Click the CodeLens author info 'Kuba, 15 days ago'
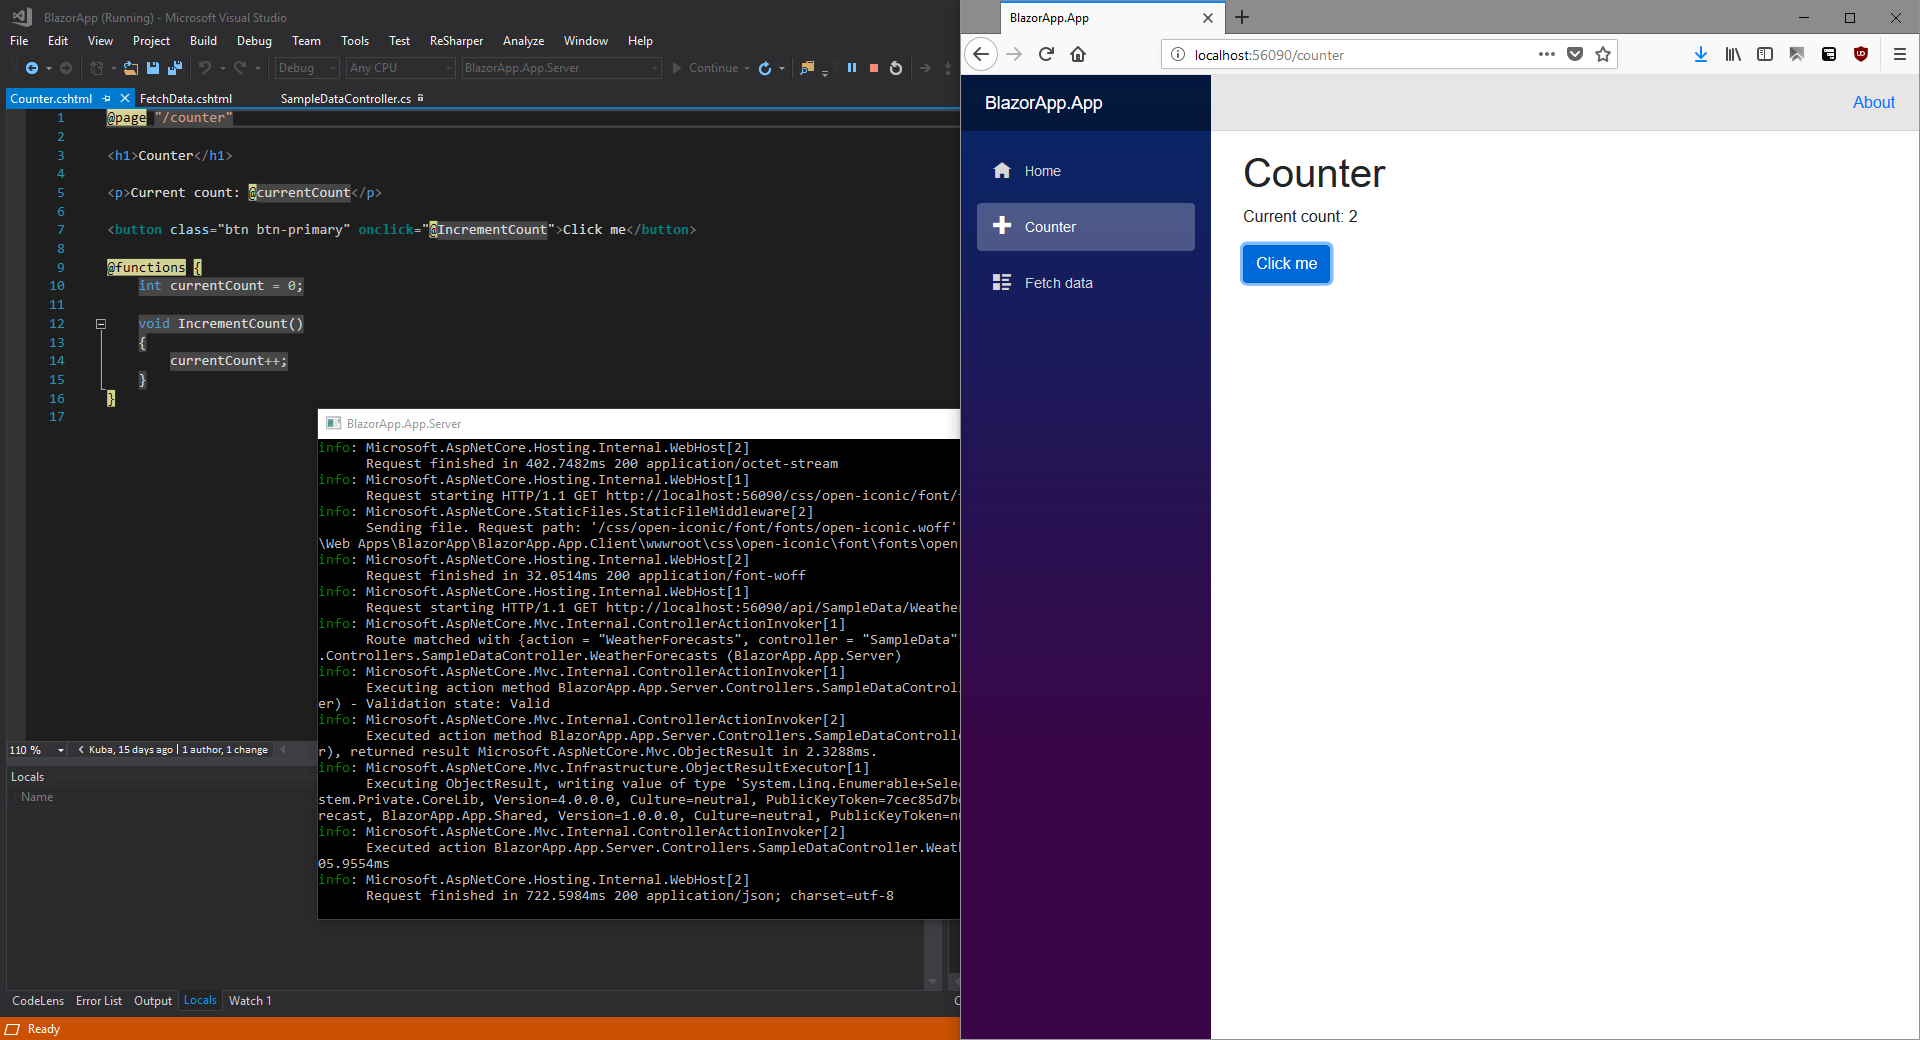Image resolution: width=1920 pixels, height=1040 pixels. tap(131, 750)
